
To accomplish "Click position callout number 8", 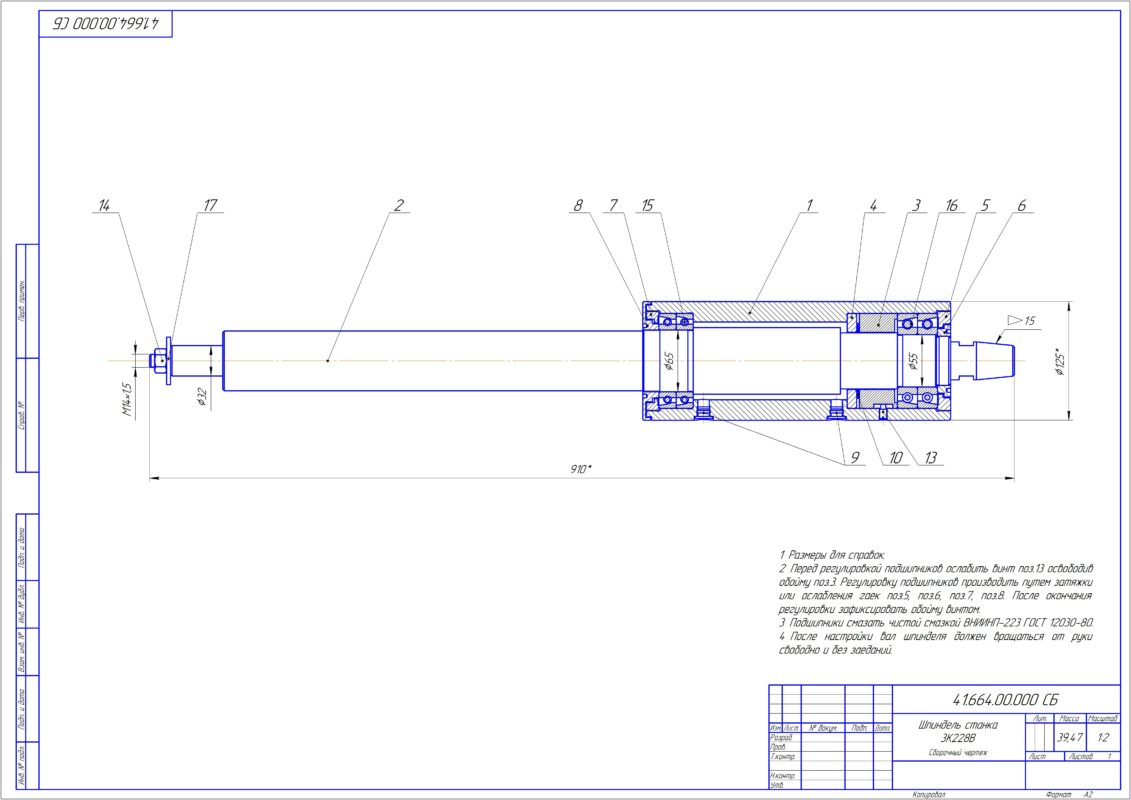I will (x=578, y=206).
